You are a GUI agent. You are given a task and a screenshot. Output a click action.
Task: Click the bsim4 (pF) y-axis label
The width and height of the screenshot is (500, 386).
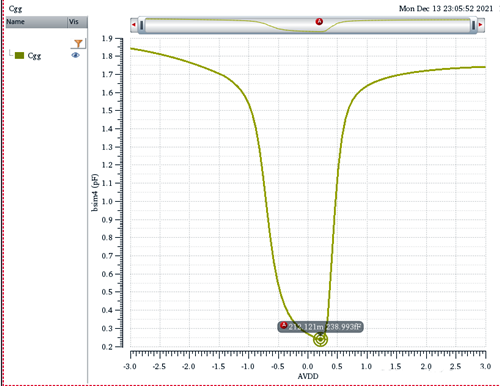(x=95, y=192)
